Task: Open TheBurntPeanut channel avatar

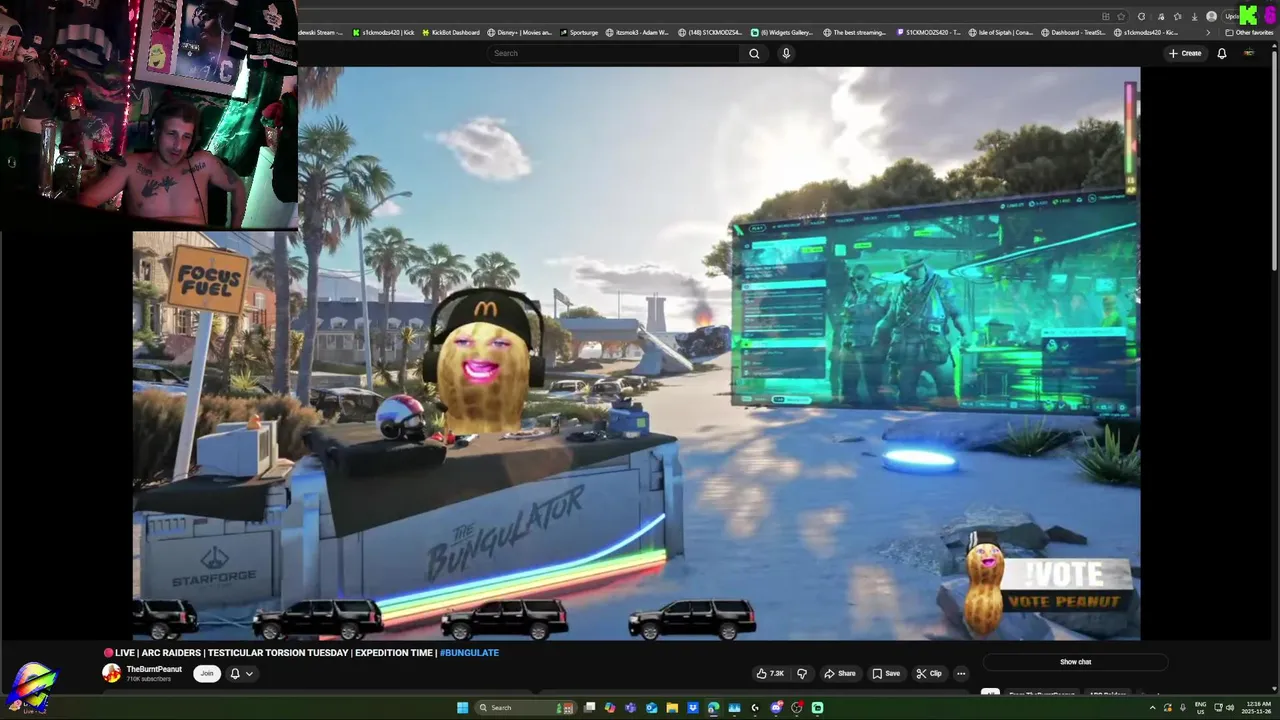Action: [x=111, y=673]
